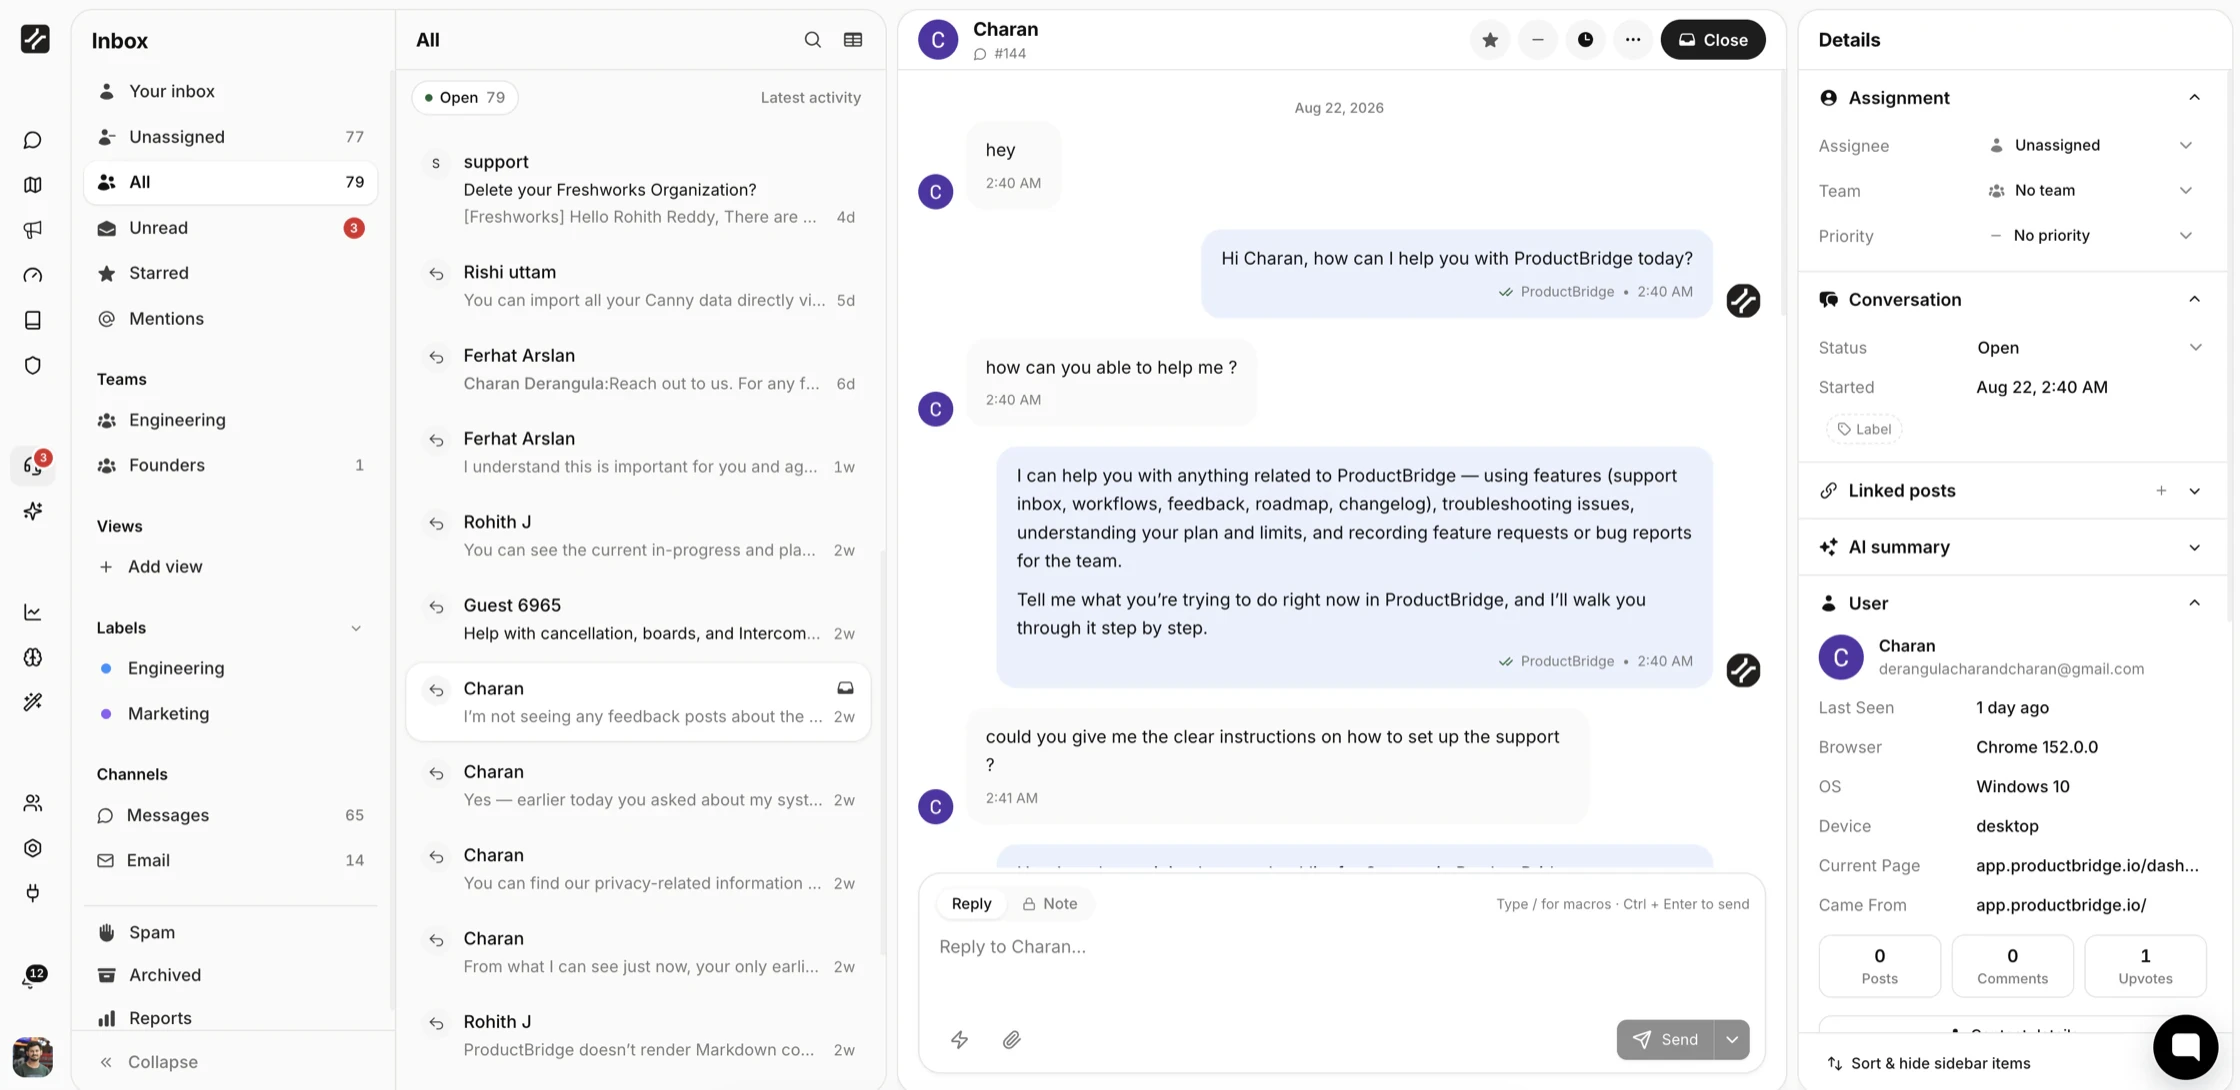Image resolution: width=2240 pixels, height=1090 pixels.
Task: Open the Assignee Unassigned dropdown
Action: [x=2090, y=146]
